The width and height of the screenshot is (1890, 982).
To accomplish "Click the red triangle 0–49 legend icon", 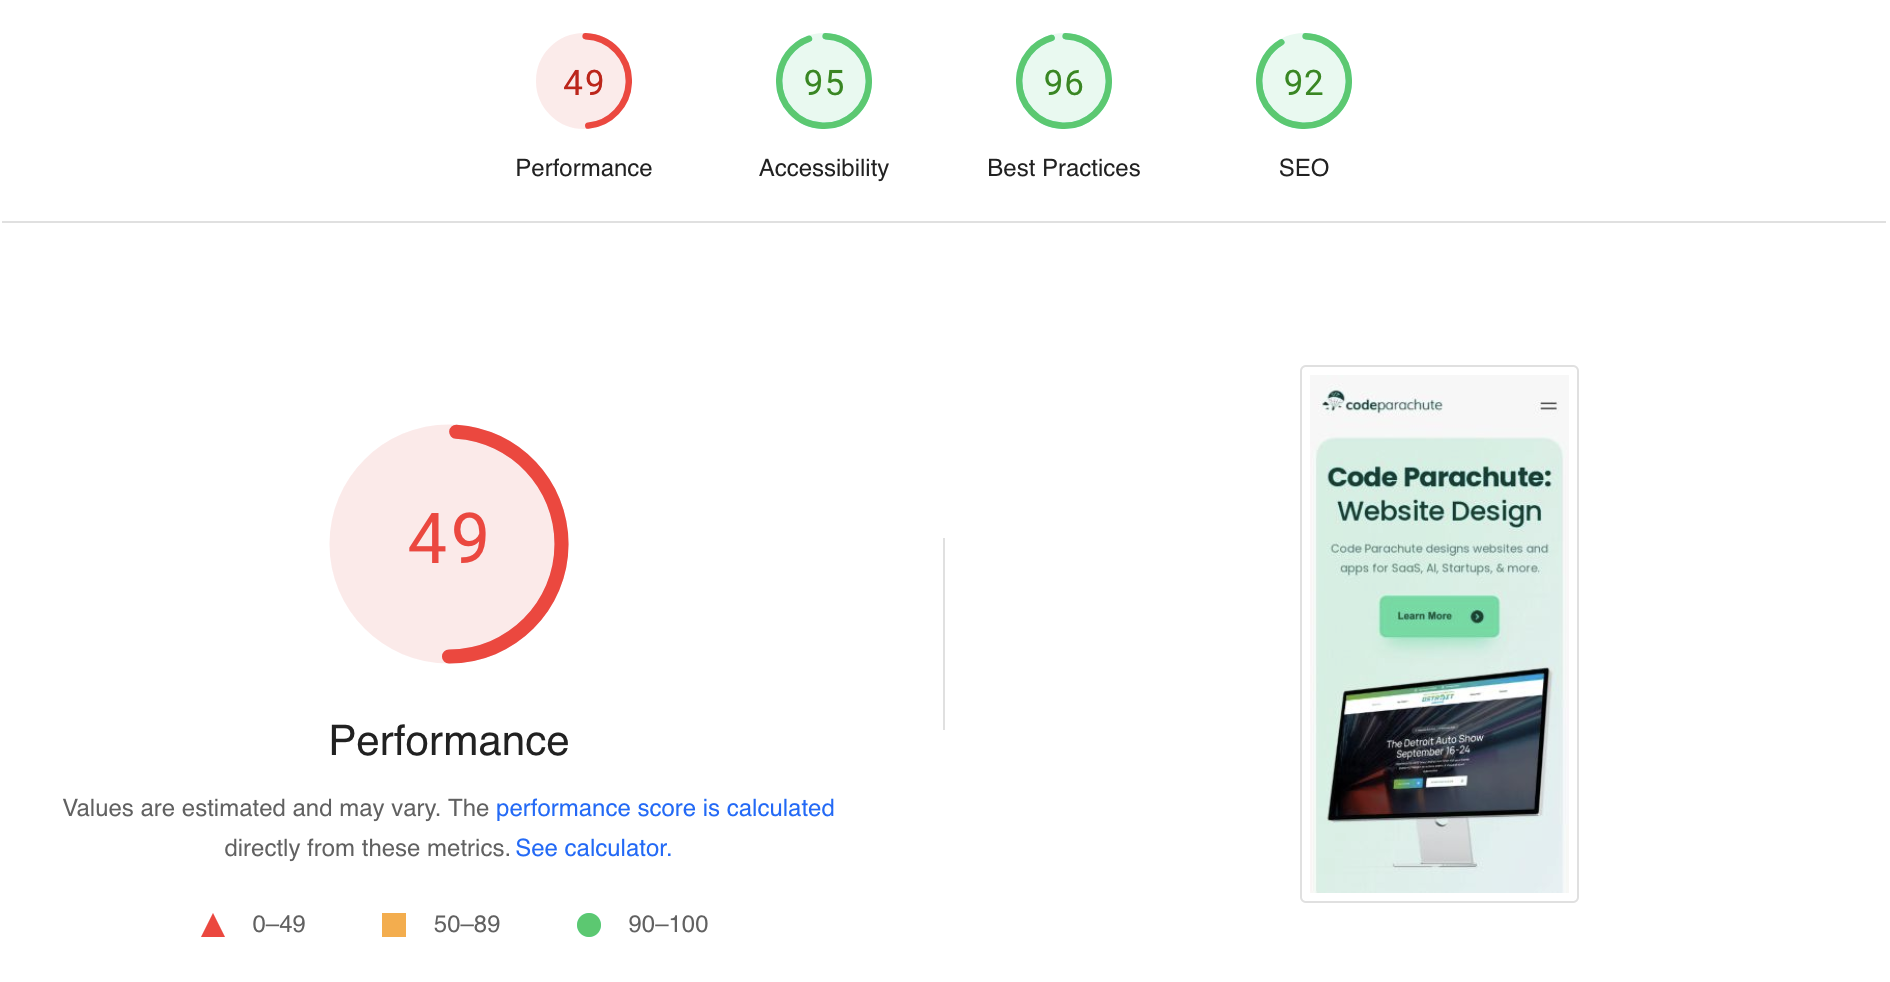I will tap(213, 925).
